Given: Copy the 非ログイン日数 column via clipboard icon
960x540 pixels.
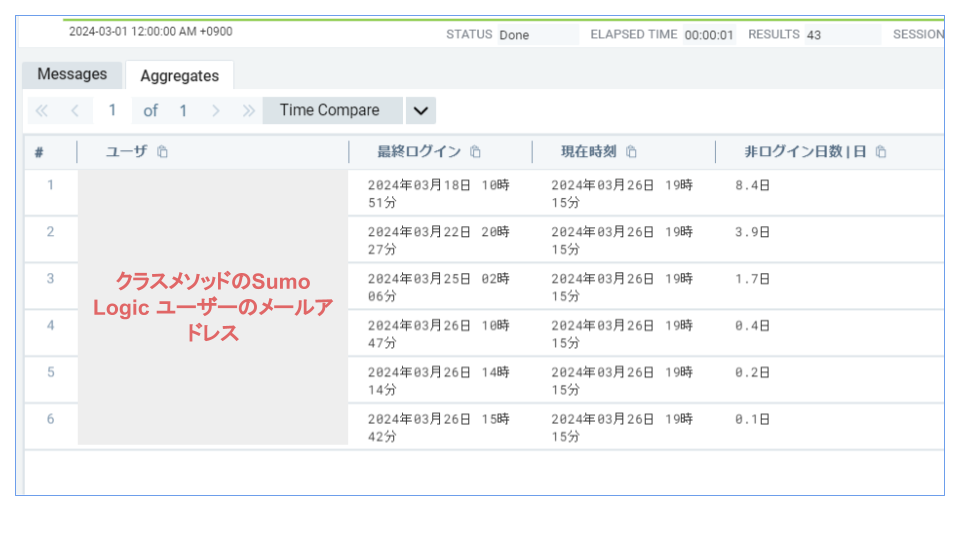Looking at the screenshot, I should click(880, 152).
